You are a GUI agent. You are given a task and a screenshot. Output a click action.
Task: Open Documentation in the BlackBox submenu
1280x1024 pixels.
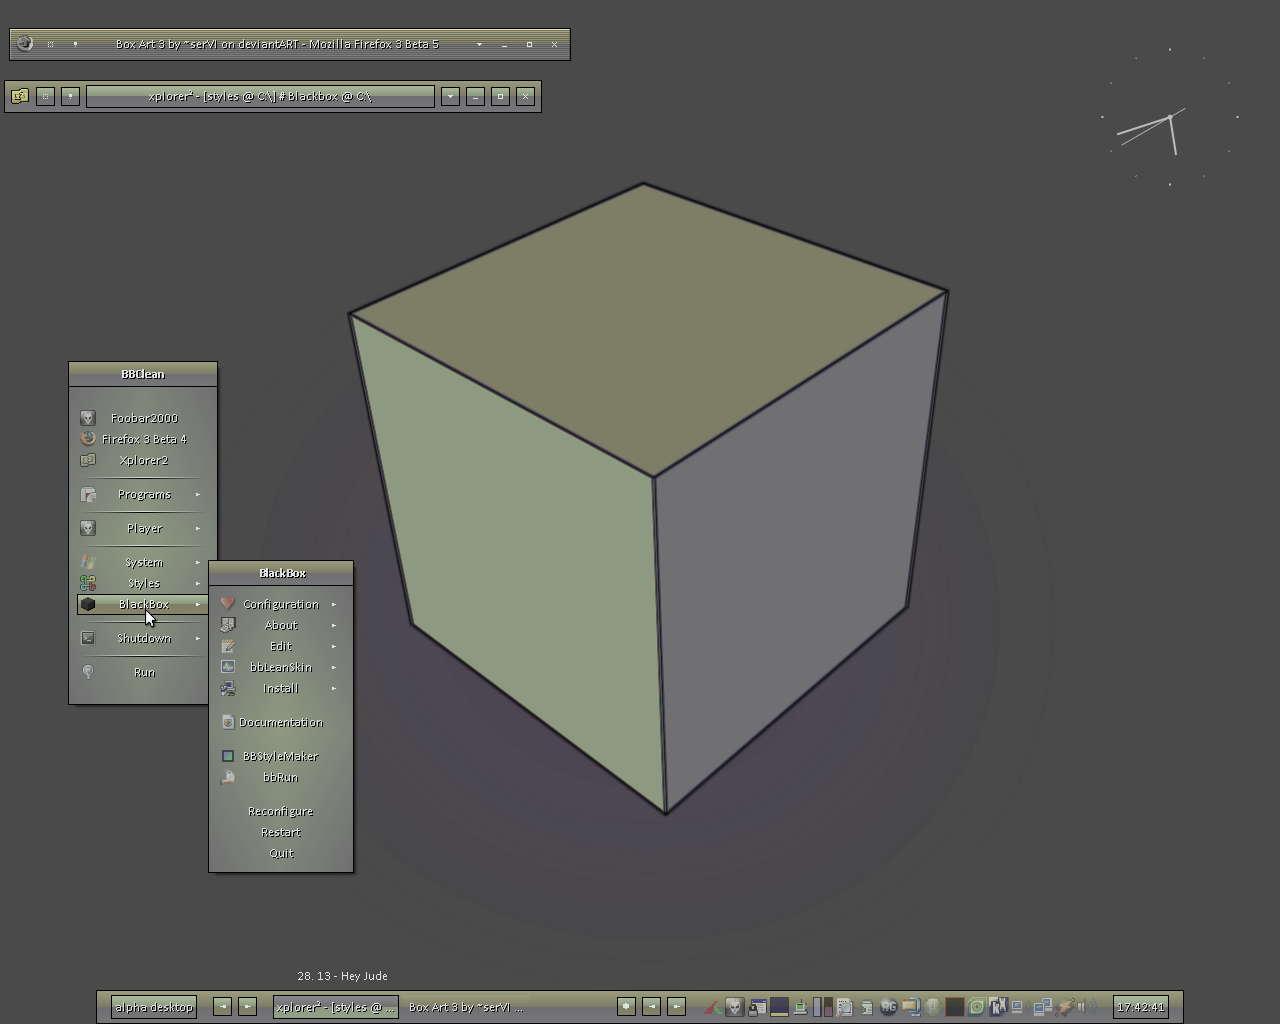pos(280,722)
